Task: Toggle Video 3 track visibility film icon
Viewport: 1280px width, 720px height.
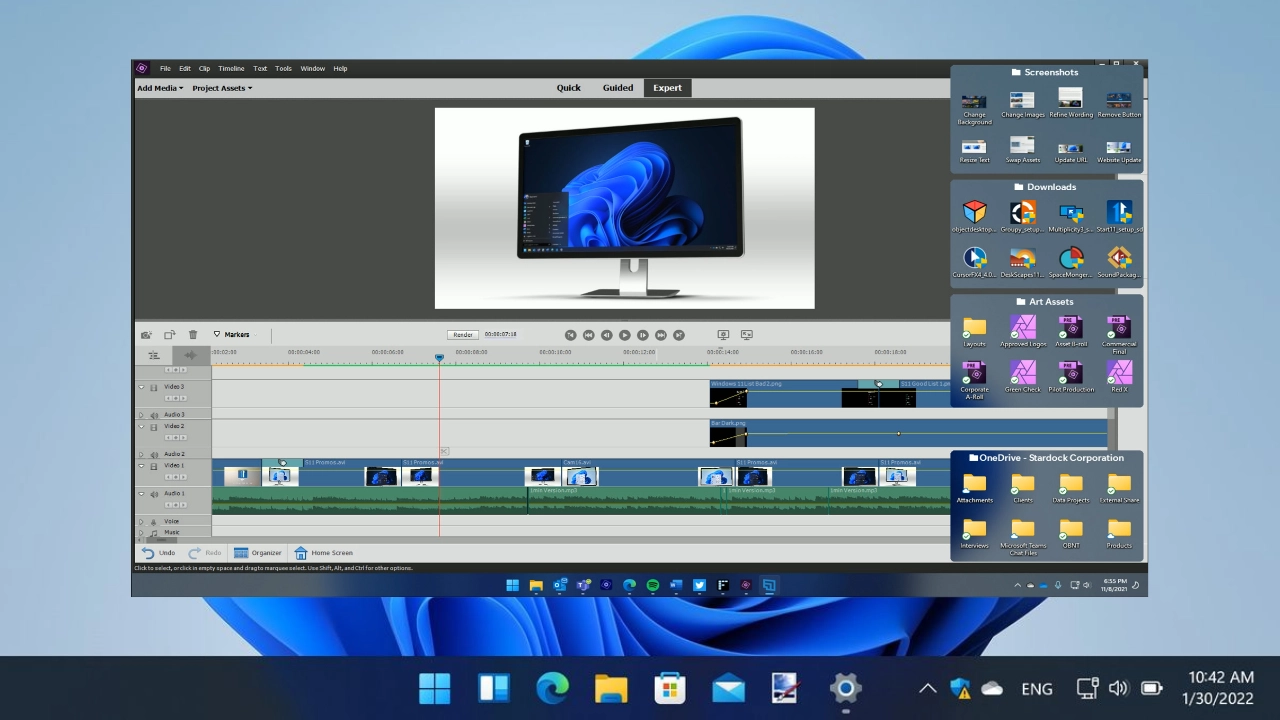Action: (x=154, y=387)
